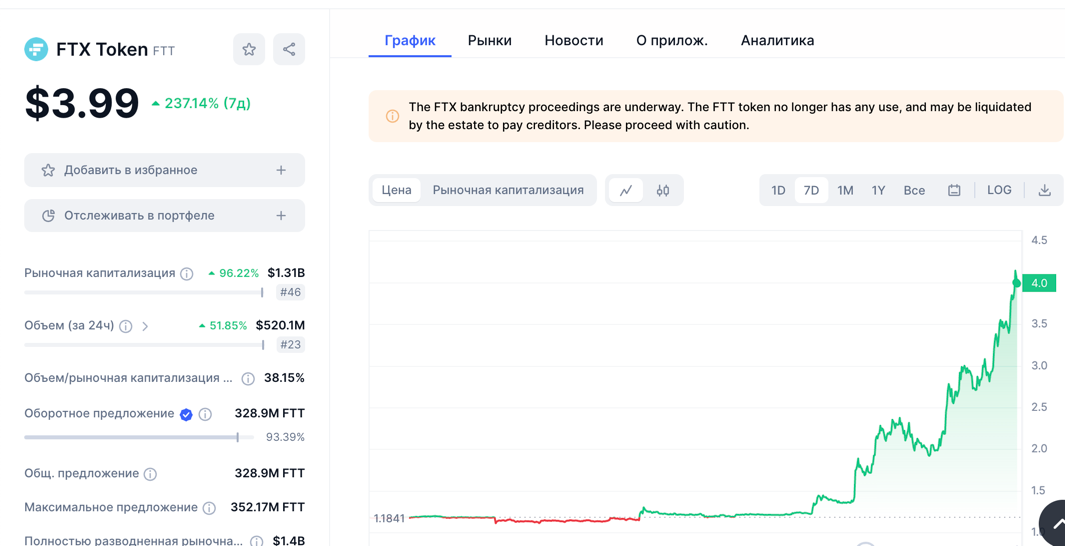Select Рыночная капитализация chart mode
The height and width of the screenshot is (546, 1065).
tap(508, 190)
